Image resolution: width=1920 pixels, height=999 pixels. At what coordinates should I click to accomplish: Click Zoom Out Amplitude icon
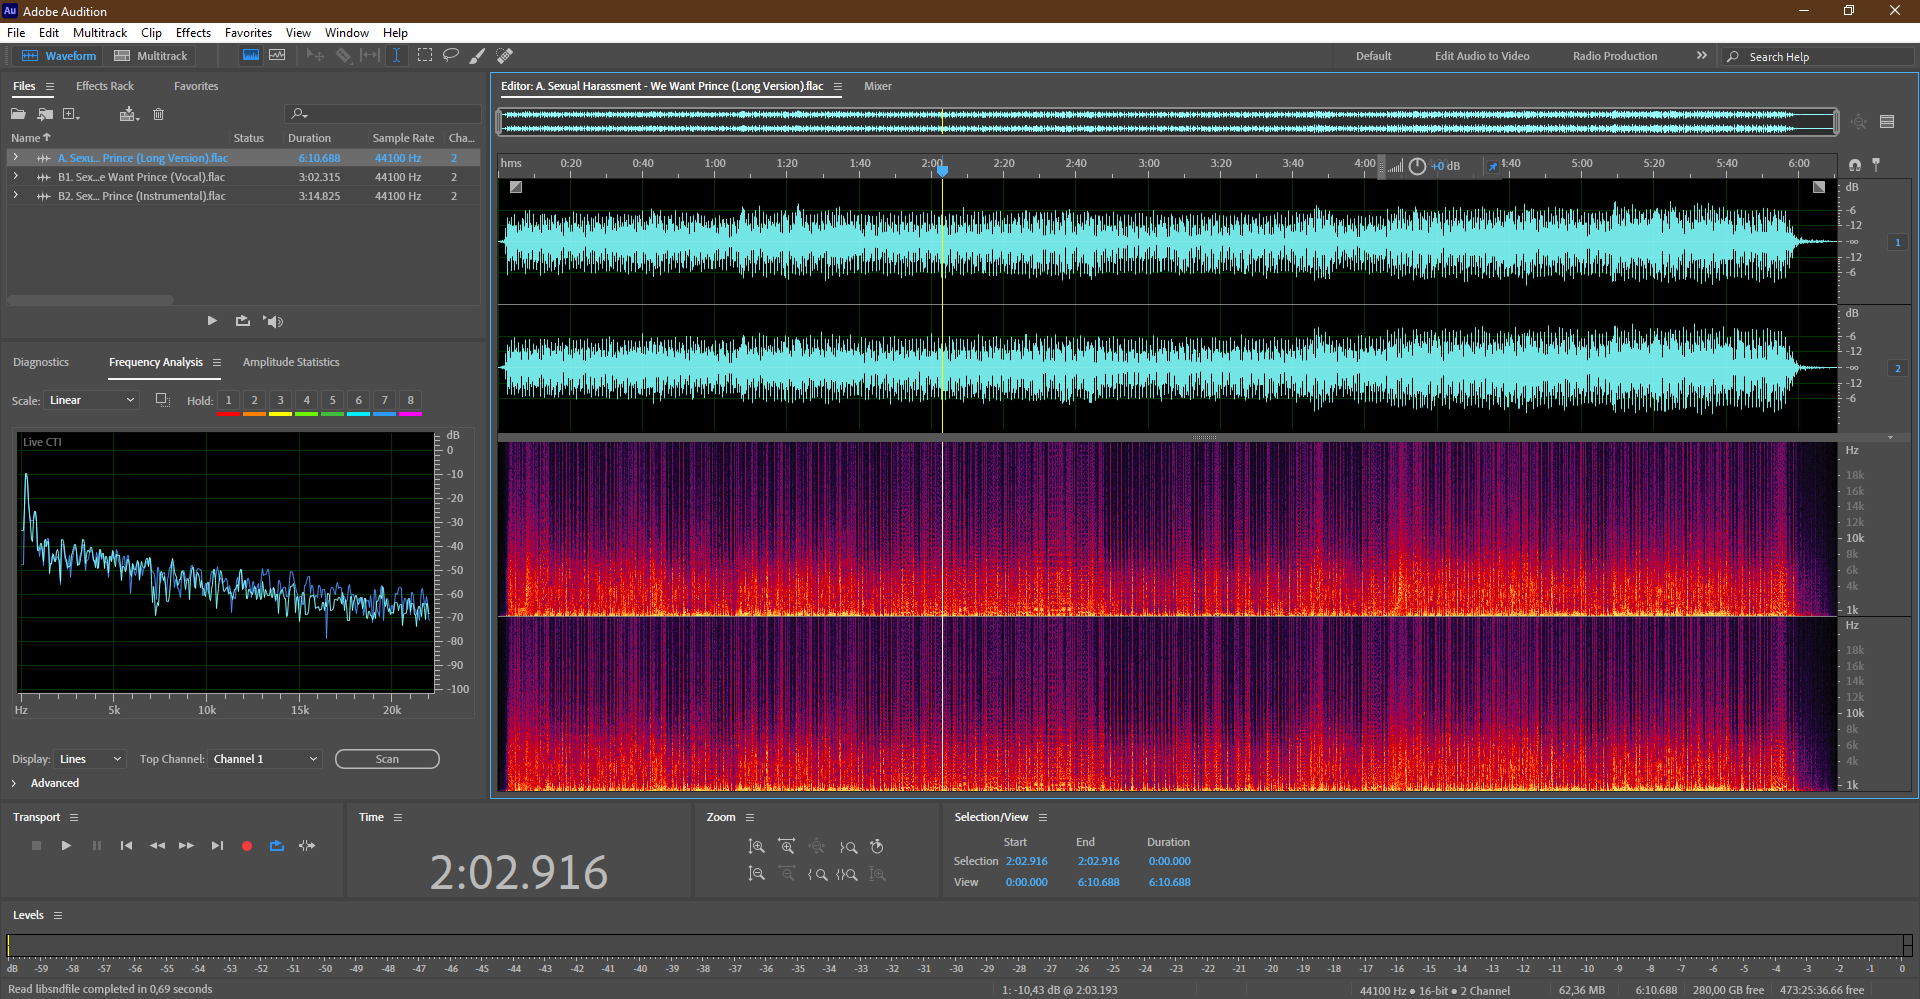[757, 874]
